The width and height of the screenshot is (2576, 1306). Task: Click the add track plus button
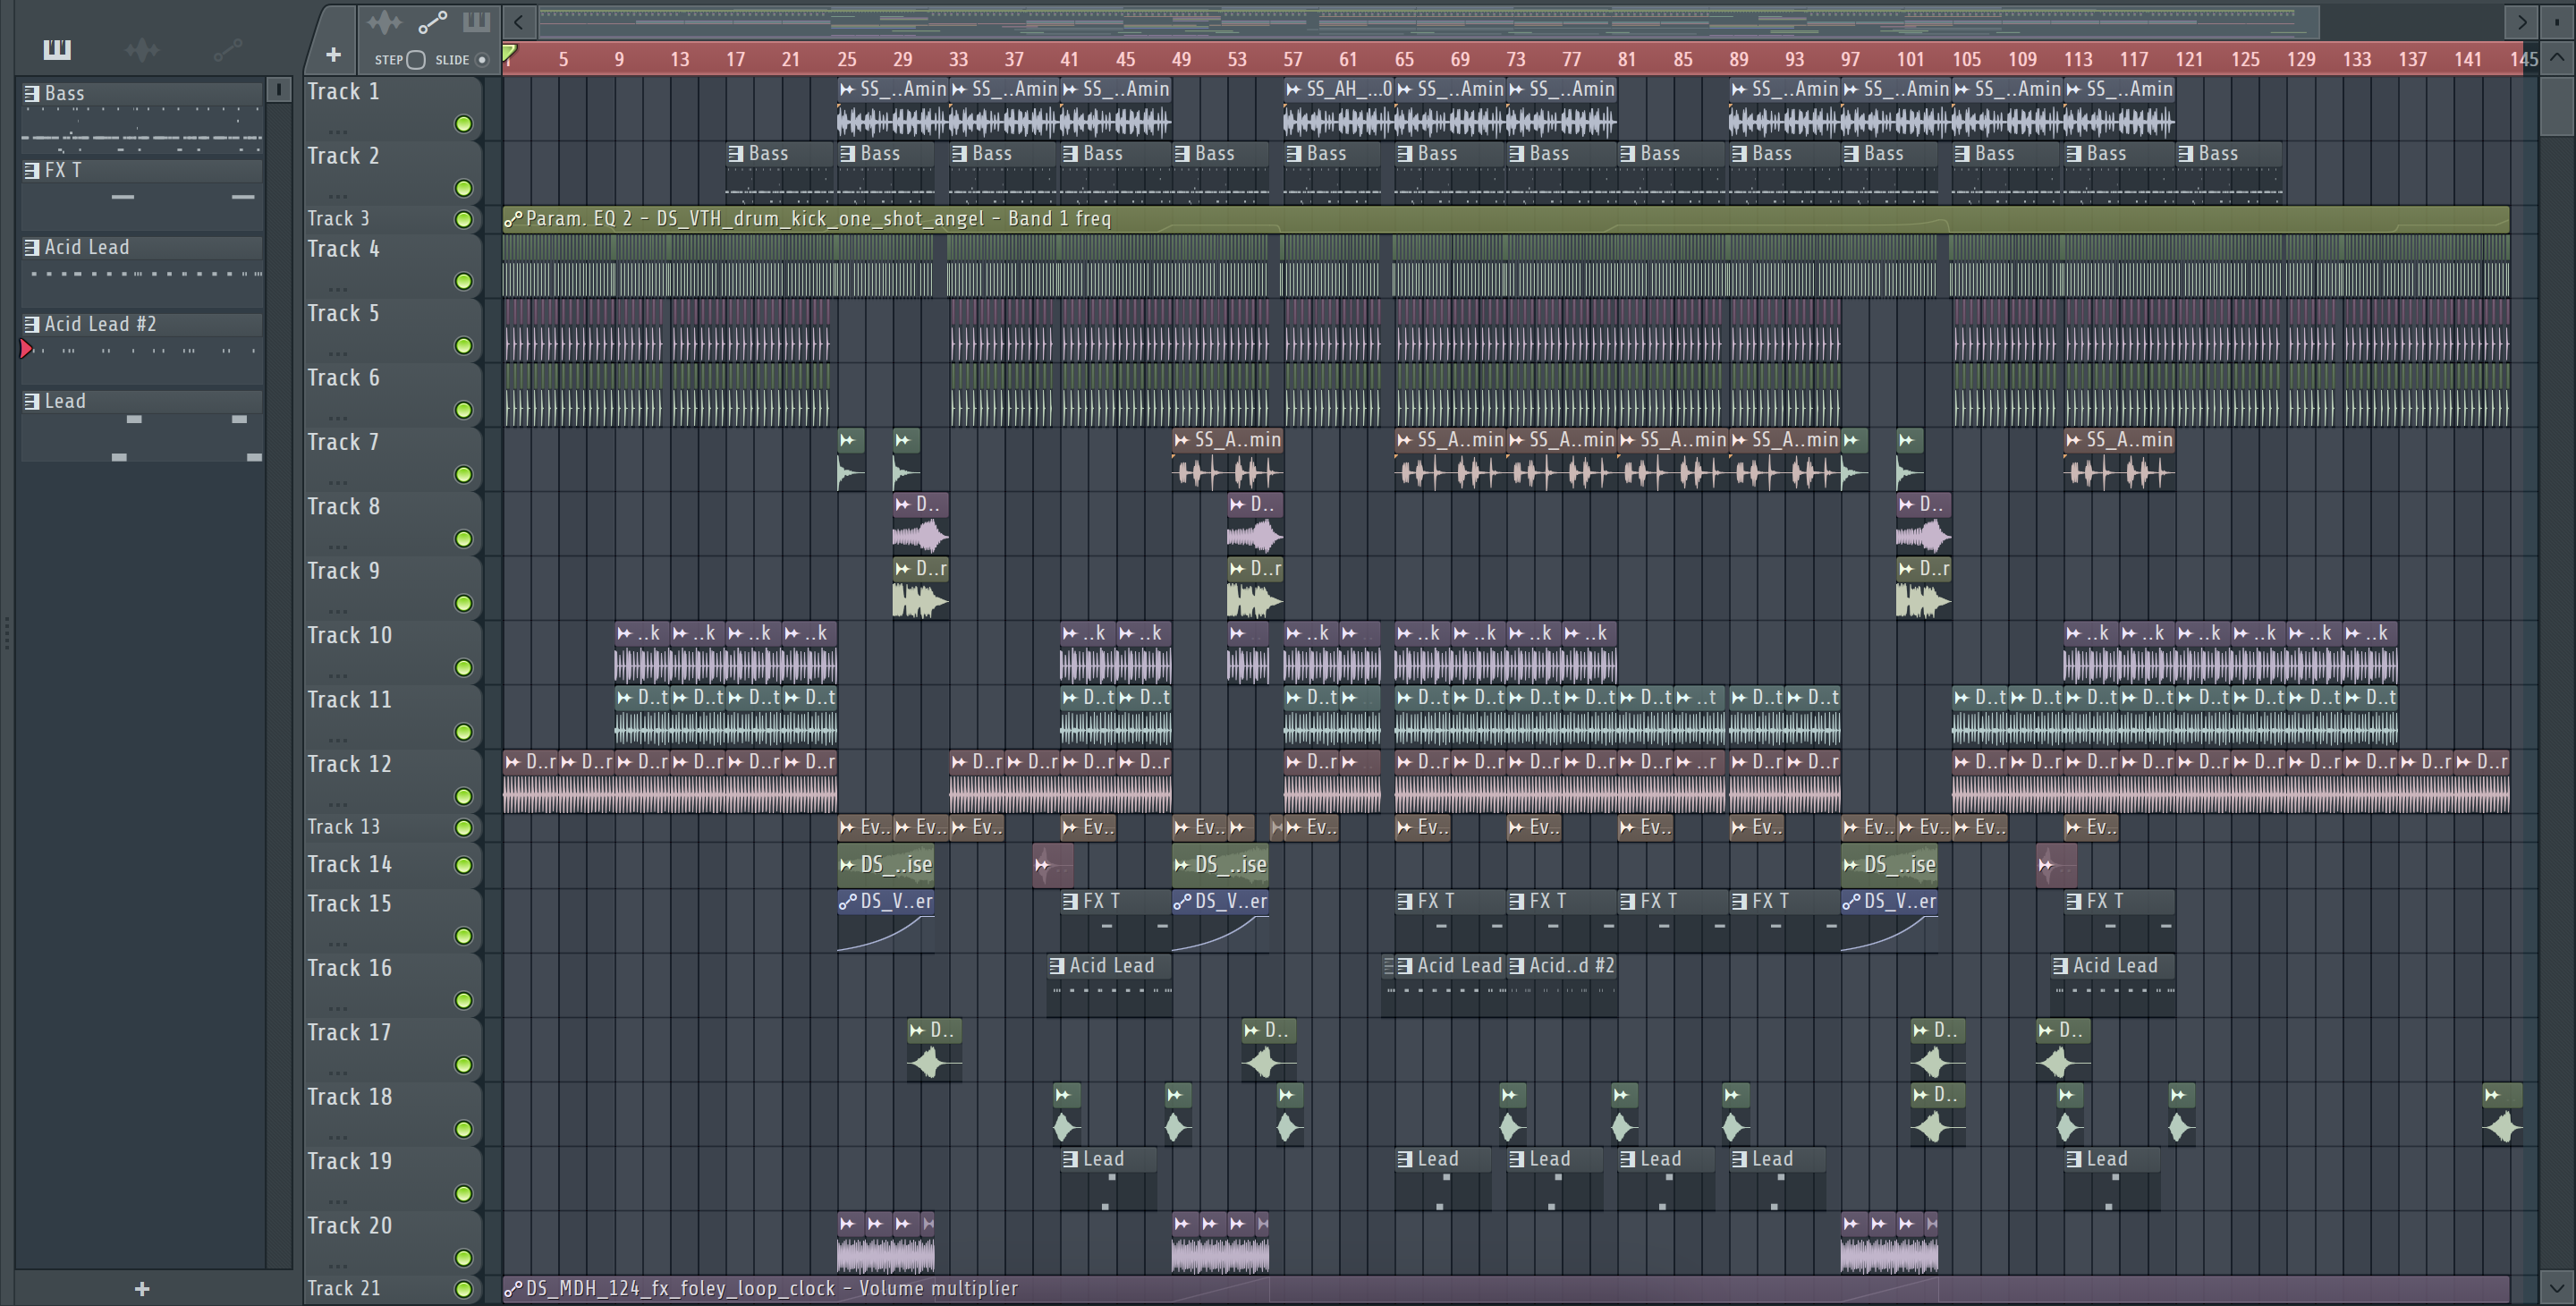tap(333, 55)
